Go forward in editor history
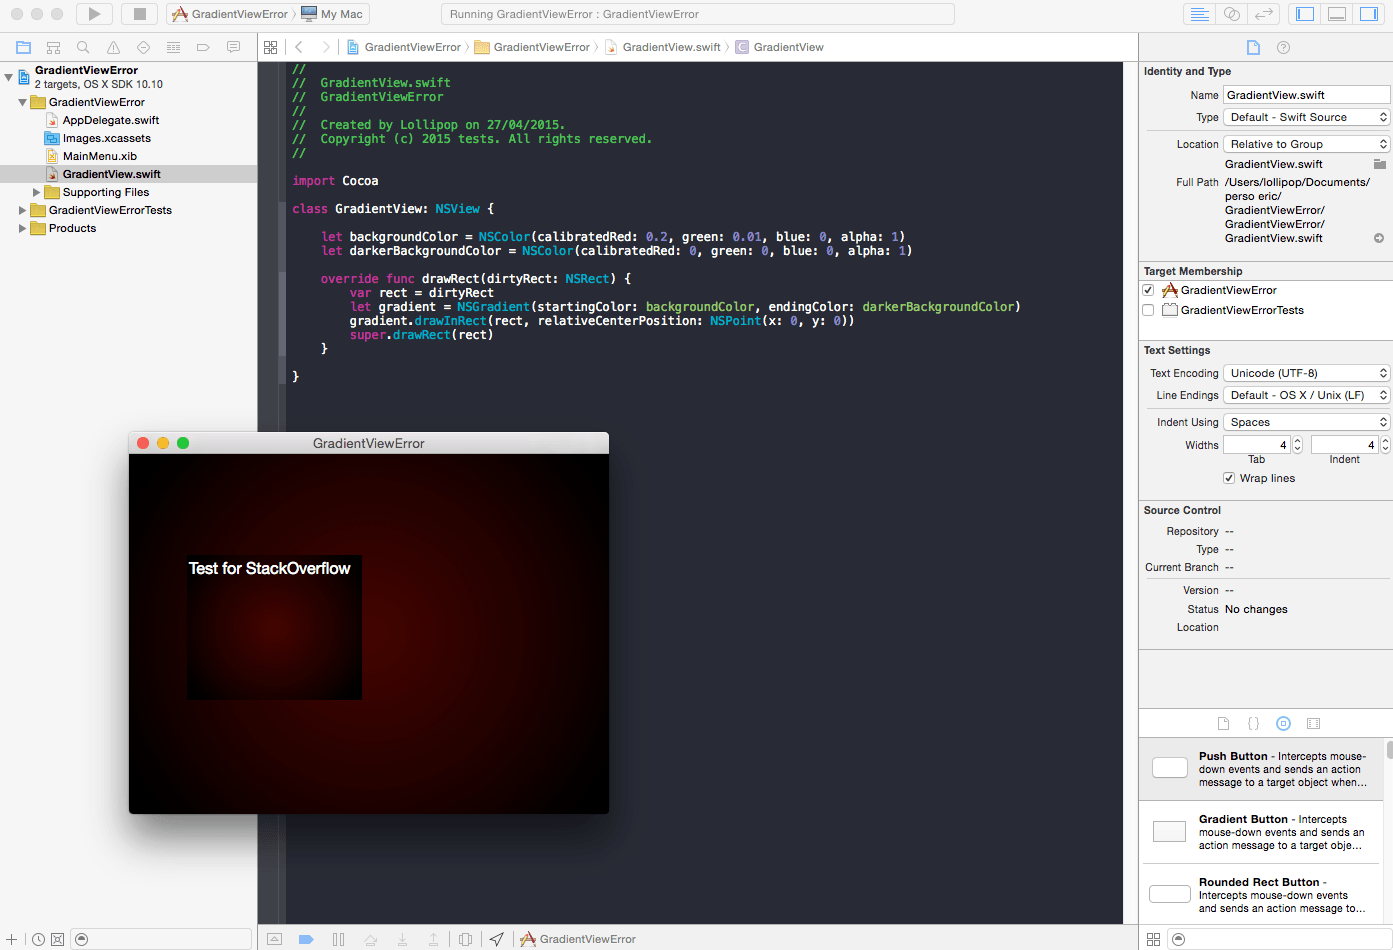Screen dimensions: 1393x950 (325, 47)
